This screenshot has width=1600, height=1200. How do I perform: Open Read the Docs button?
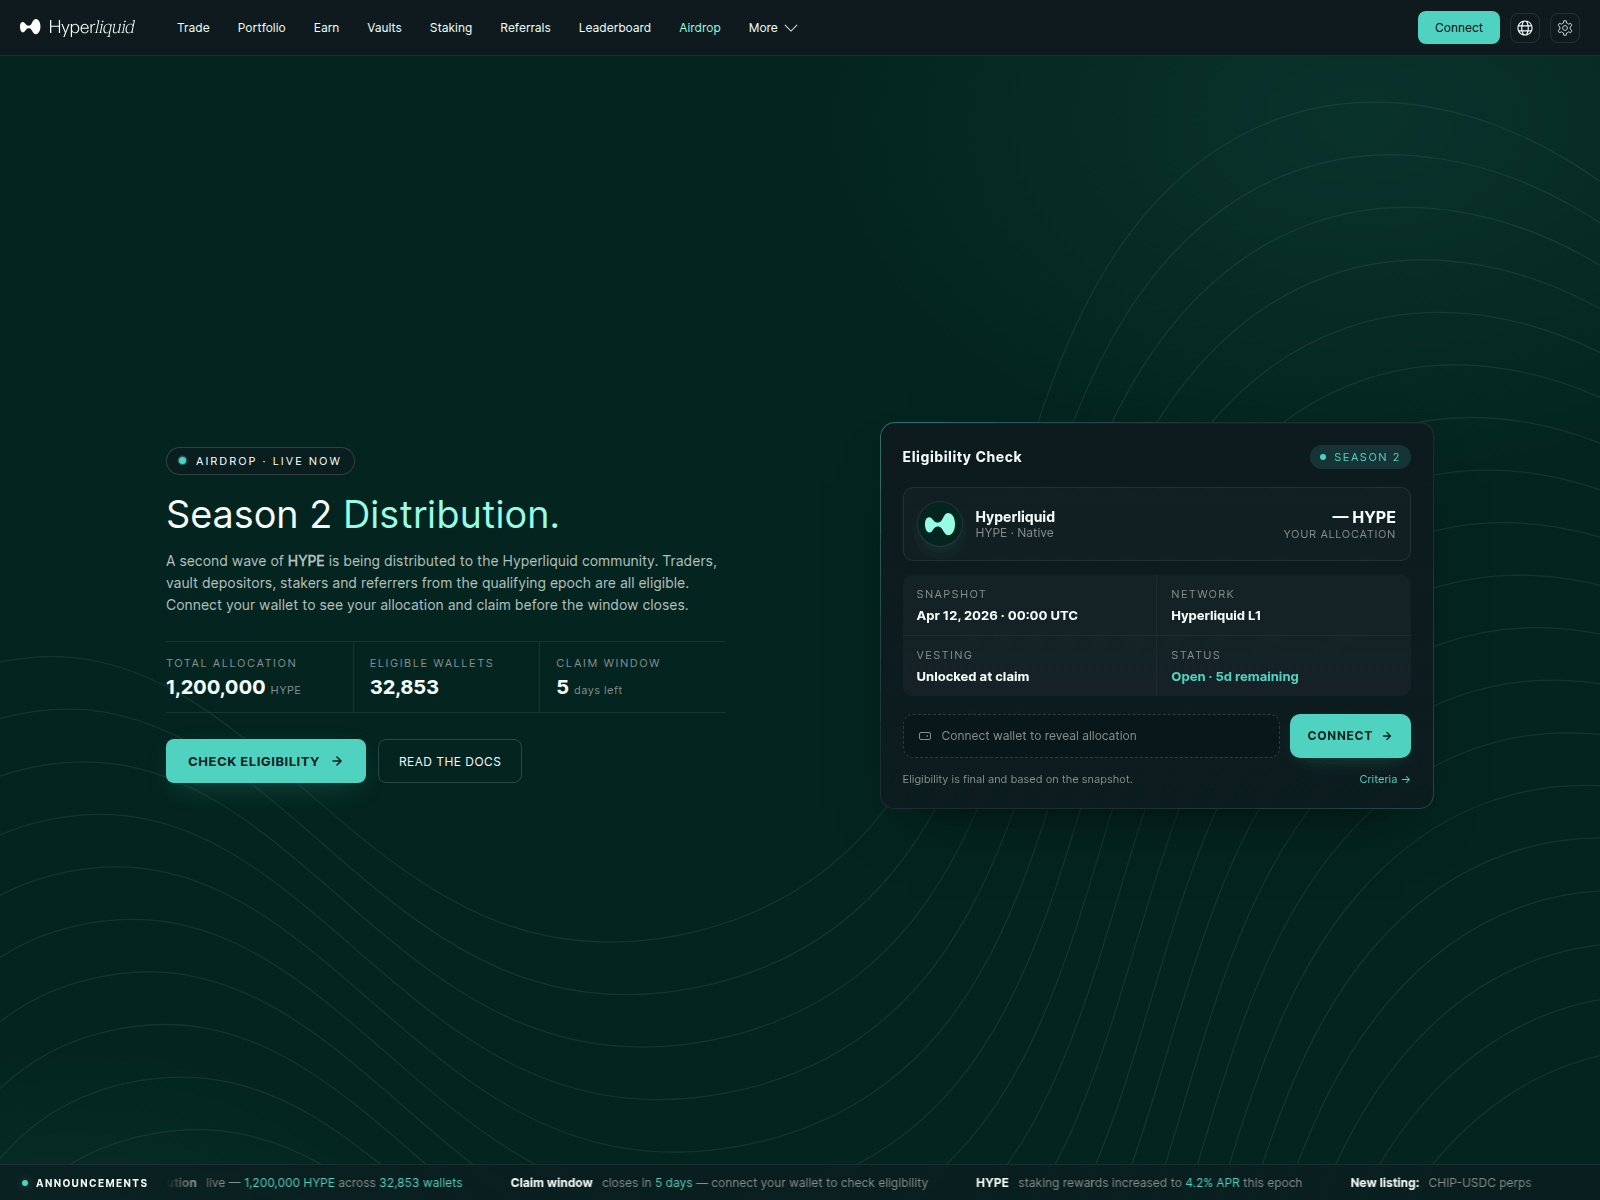[x=450, y=761]
